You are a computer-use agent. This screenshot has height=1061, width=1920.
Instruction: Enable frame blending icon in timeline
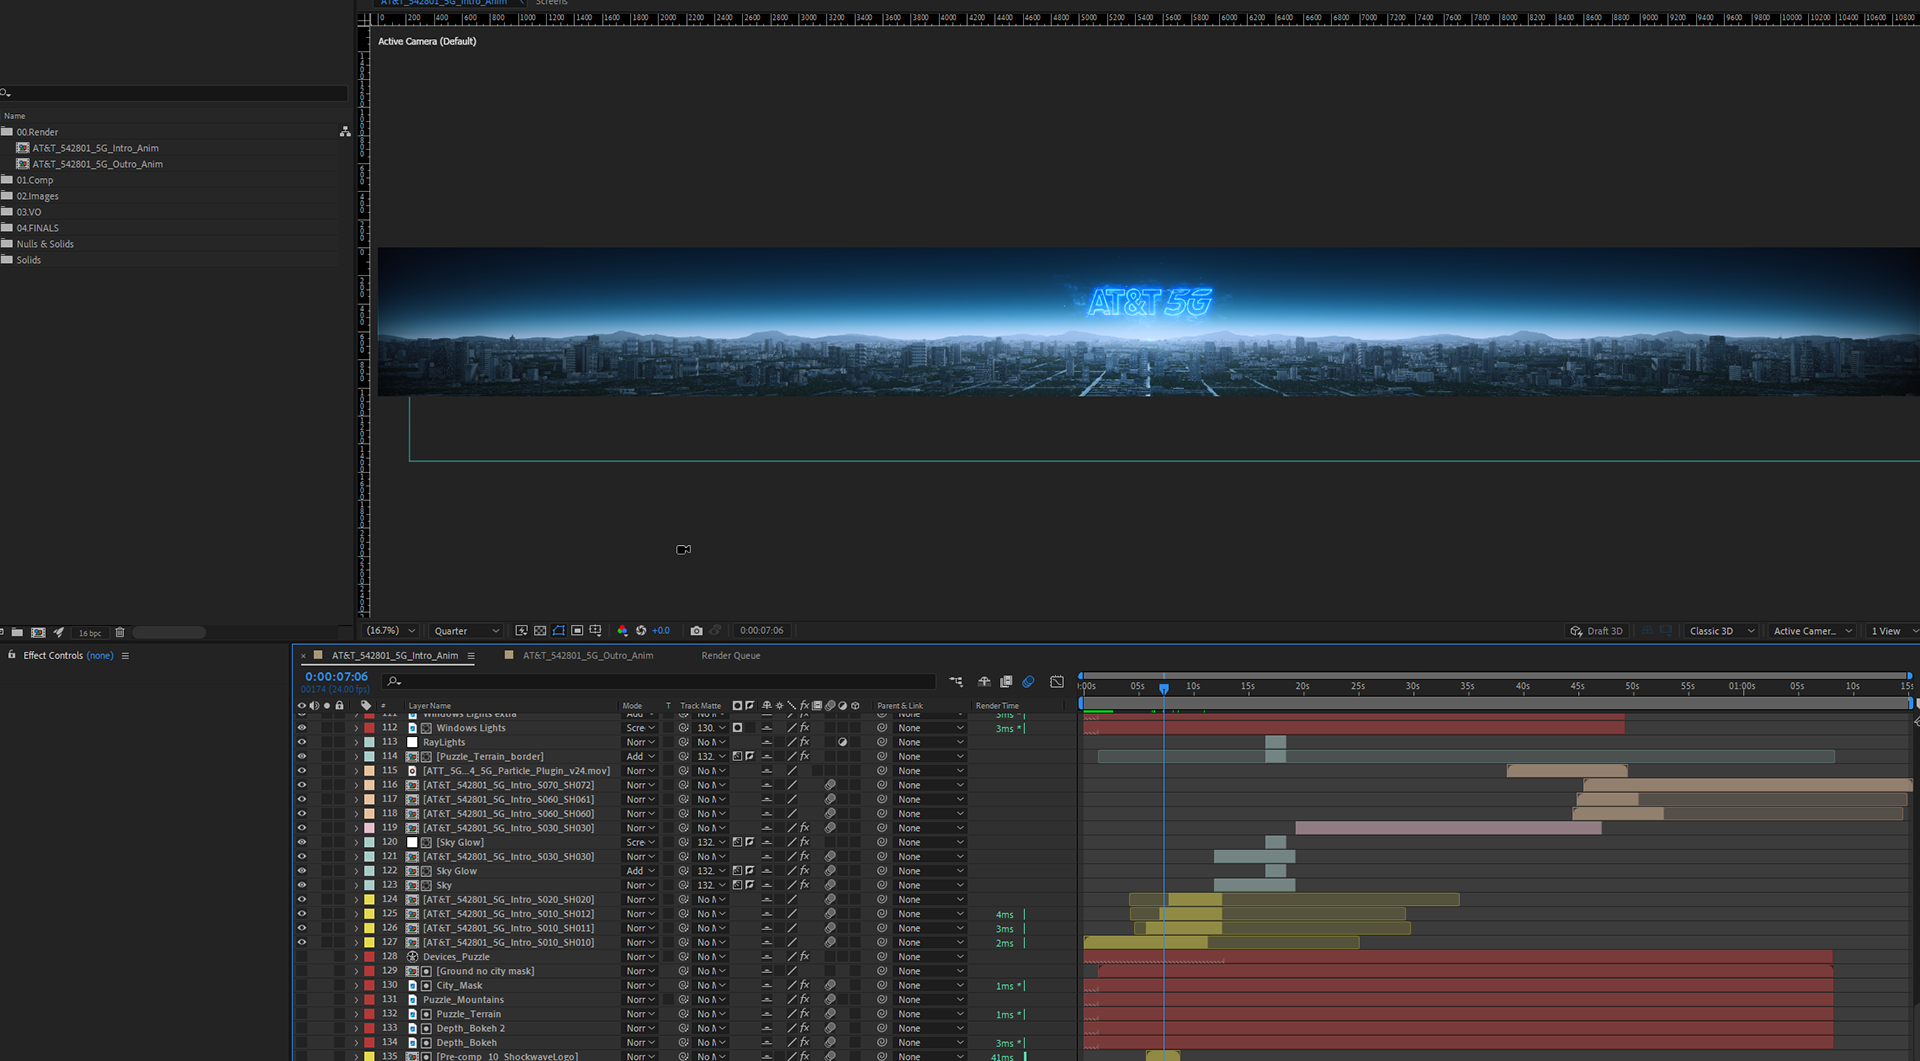[x=1006, y=682]
